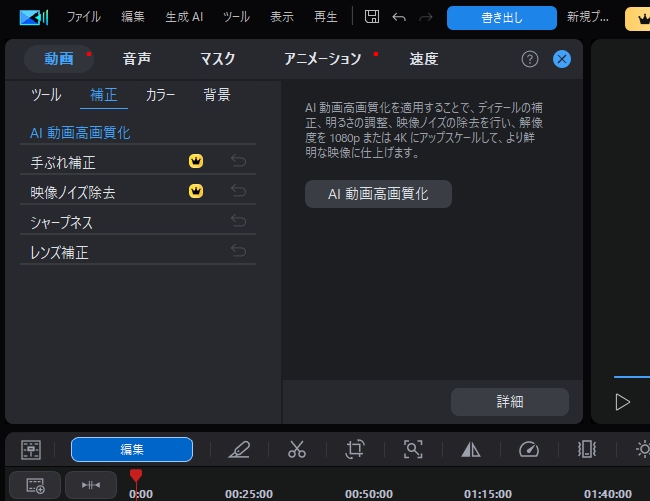The height and width of the screenshot is (501, 650).
Task: Switch to the マスク tab
Action: tap(218, 59)
